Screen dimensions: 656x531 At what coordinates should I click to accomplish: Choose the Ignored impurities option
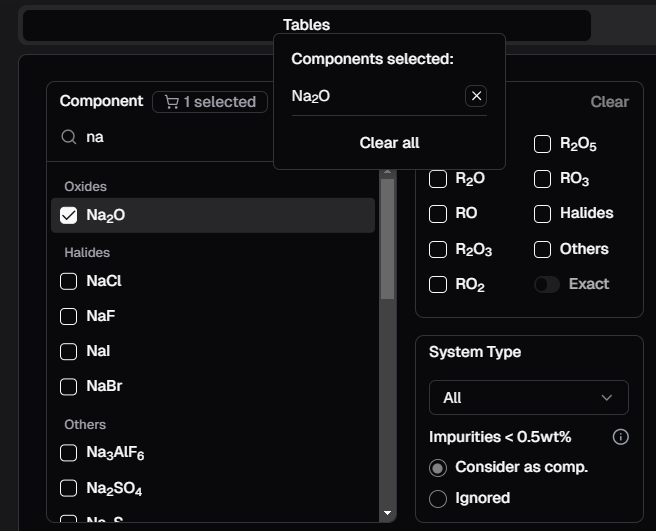coord(437,498)
